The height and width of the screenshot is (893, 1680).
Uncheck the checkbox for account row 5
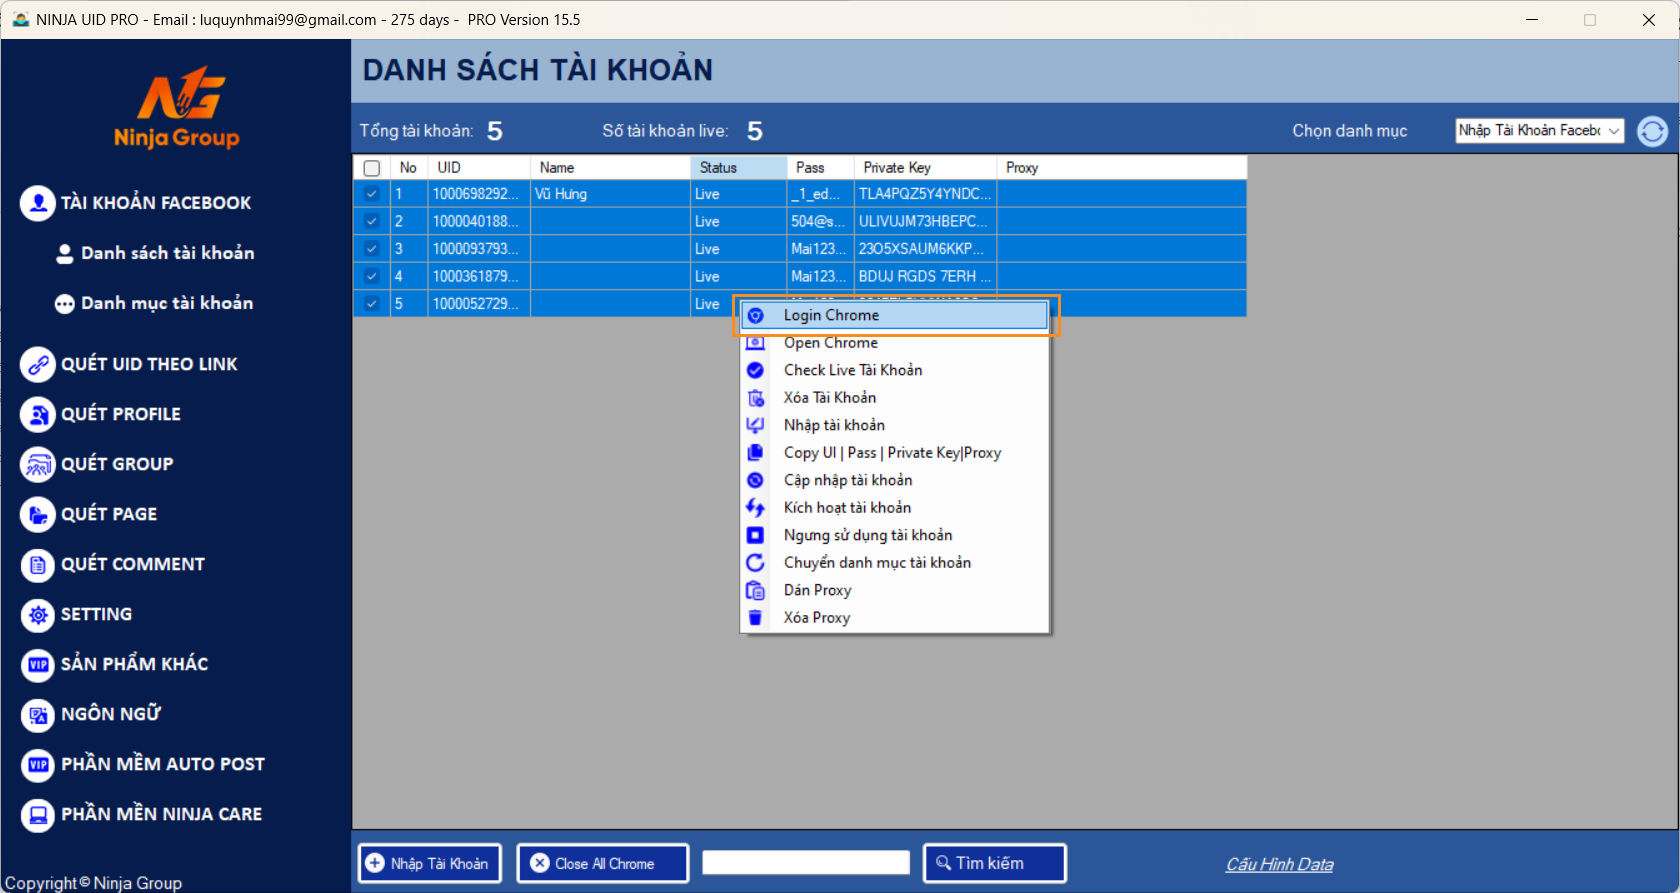tap(372, 304)
